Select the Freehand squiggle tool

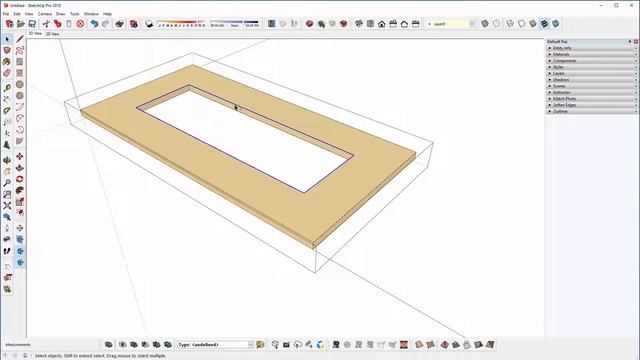20,51
